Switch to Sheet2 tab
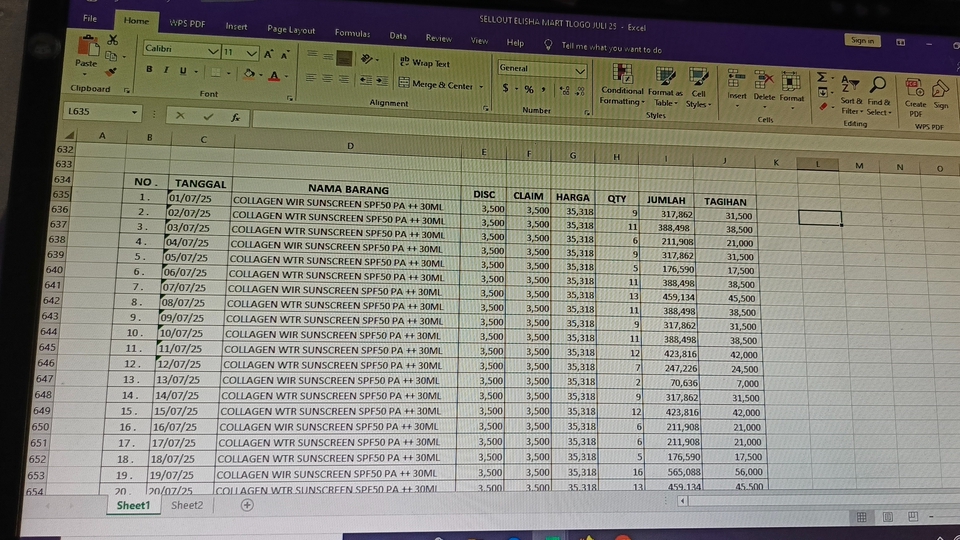The height and width of the screenshot is (540, 960). click(x=187, y=505)
